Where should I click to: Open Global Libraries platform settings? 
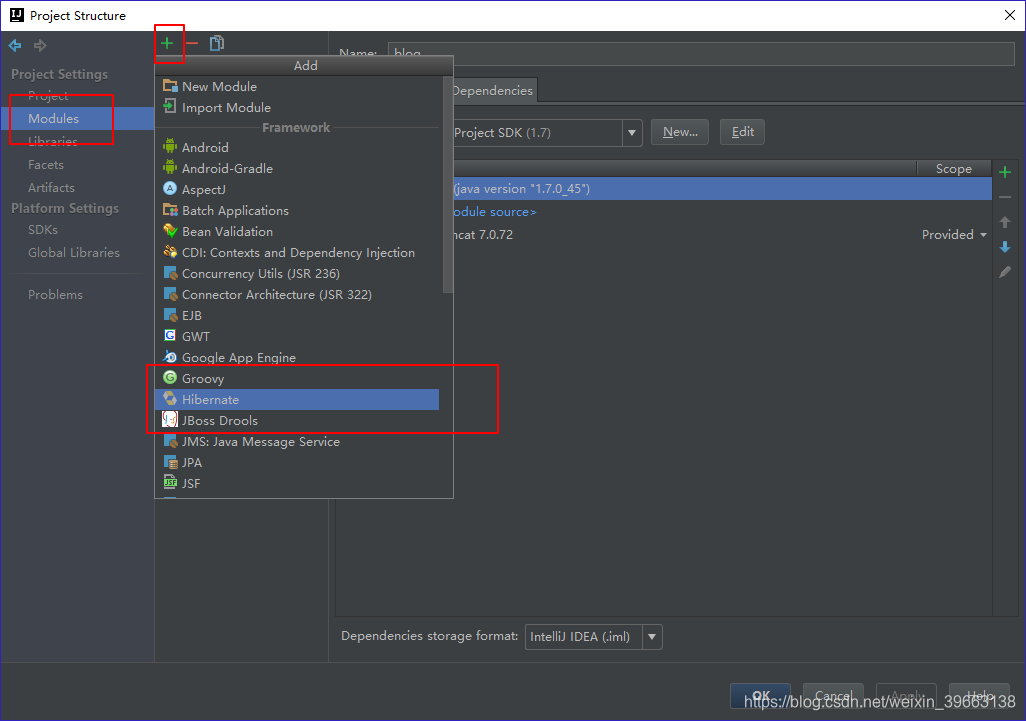pyautogui.click(x=74, y=253)
